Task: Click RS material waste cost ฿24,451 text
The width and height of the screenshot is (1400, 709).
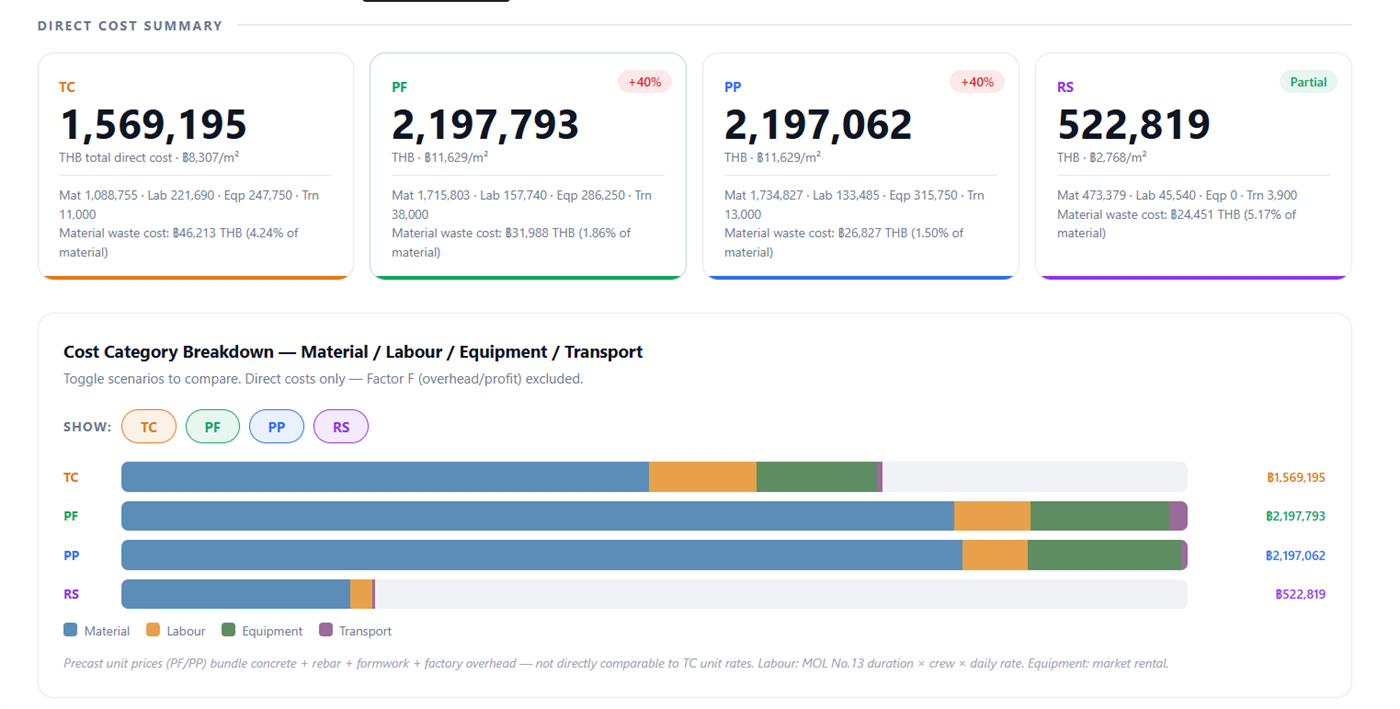Action: [1176, 223]
